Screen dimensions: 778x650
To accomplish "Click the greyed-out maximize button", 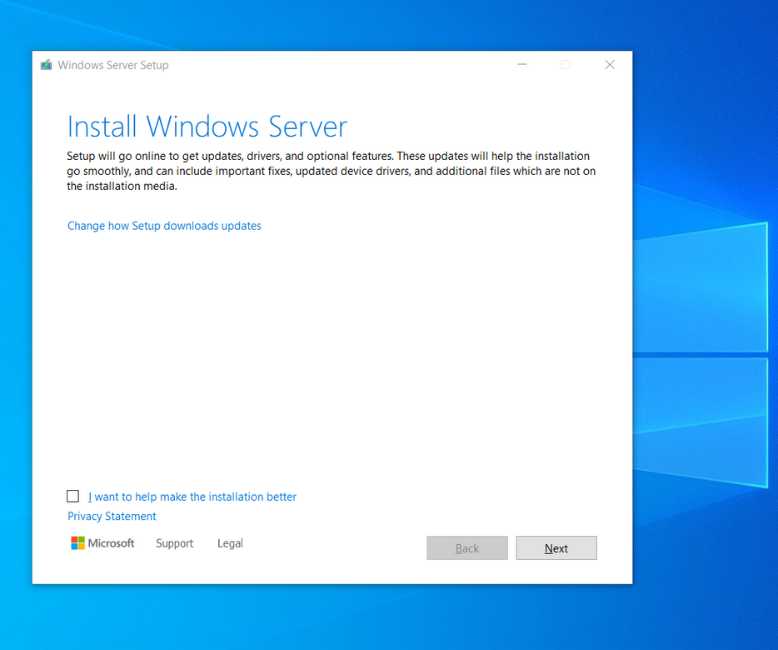I will coord(565,65).
